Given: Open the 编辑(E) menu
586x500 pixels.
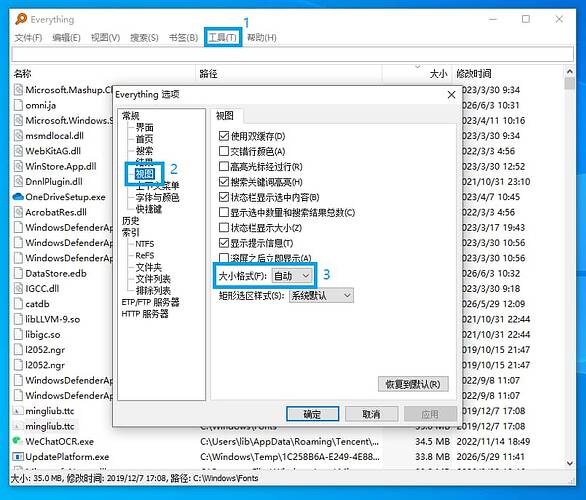Looking at the screenshot, I should (x=66, y=38).
